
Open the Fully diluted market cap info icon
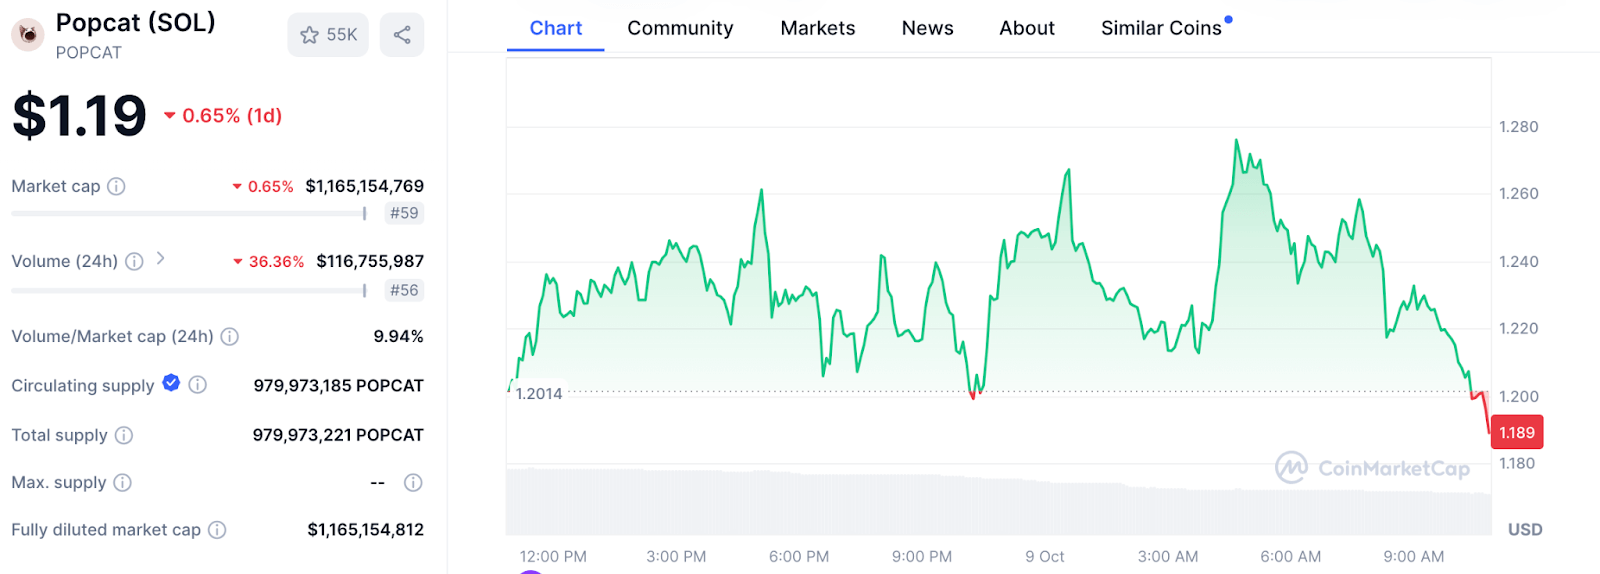217,530
